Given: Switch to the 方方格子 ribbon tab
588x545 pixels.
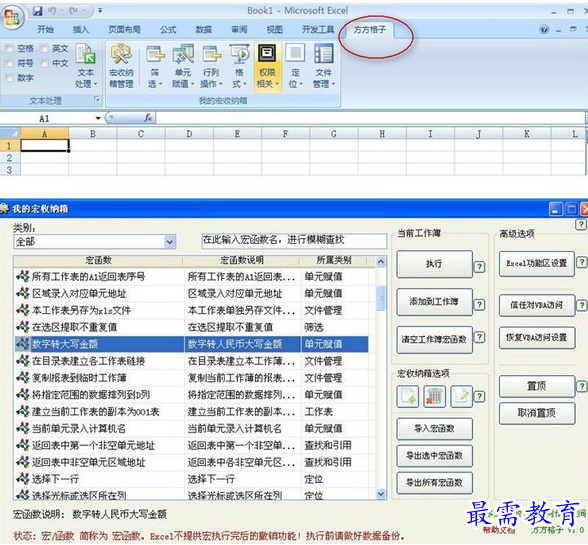Looking at the screenshot, I should [369, 30].
